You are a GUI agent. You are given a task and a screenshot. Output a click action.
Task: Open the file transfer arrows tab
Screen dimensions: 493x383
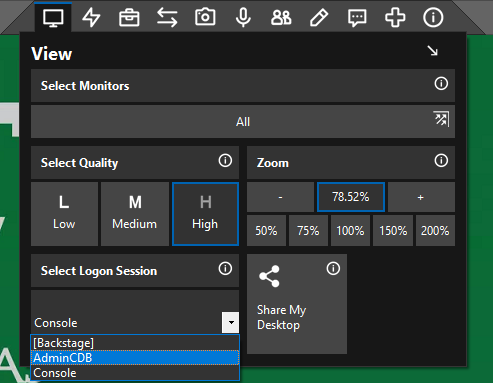(x=167, y=17)
